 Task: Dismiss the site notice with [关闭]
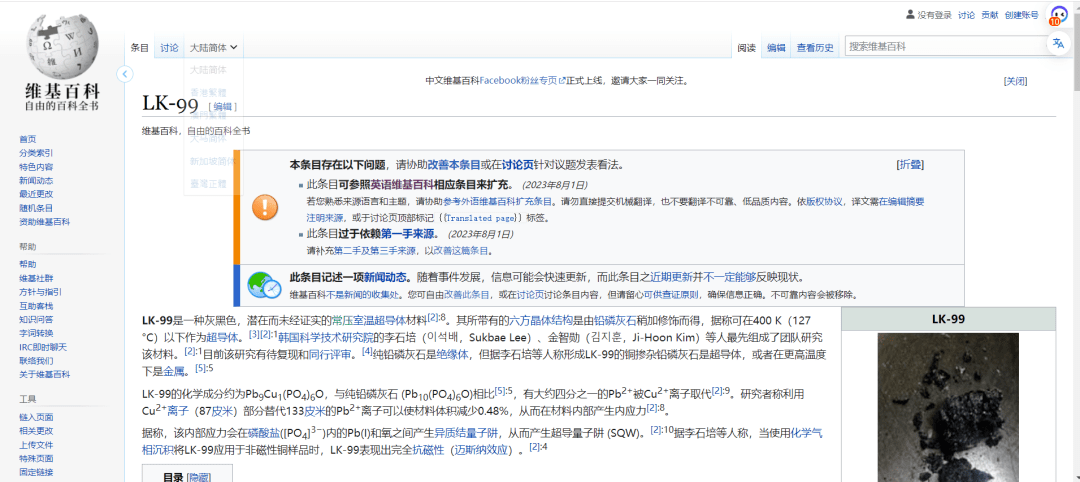[1015, 81]
